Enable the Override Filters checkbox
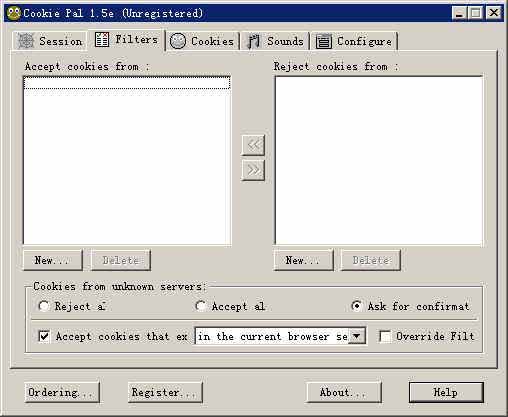508x417 pixels. click(385, 336)
